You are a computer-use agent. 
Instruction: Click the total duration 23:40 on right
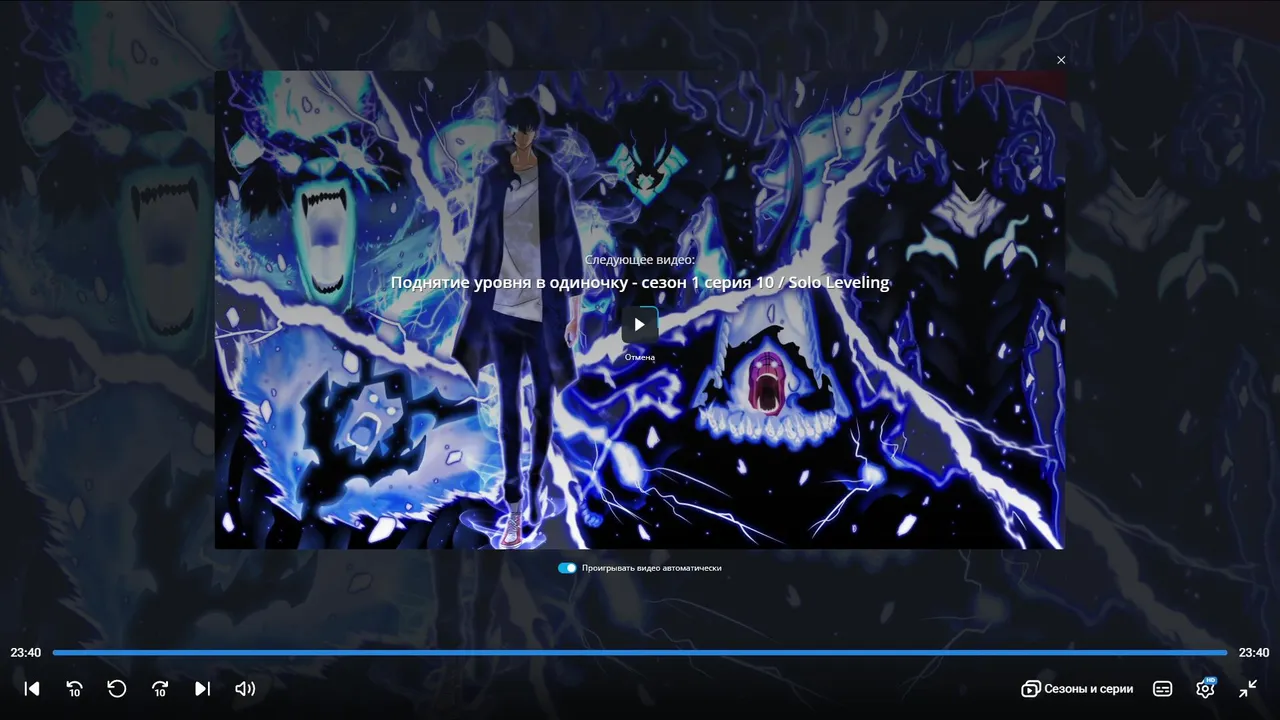pyautogui.click(x=1254, y=653)
